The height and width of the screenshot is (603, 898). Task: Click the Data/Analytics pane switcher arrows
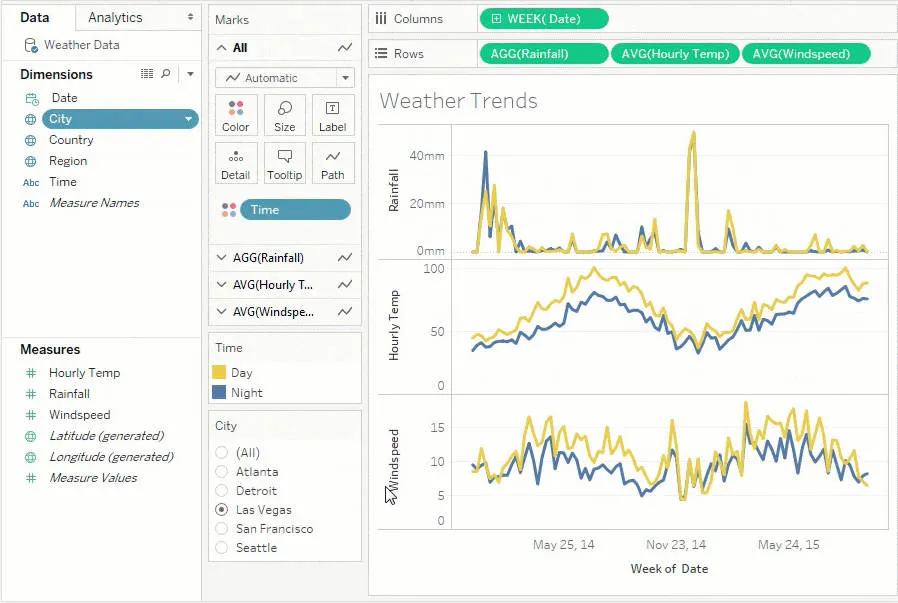190,18
